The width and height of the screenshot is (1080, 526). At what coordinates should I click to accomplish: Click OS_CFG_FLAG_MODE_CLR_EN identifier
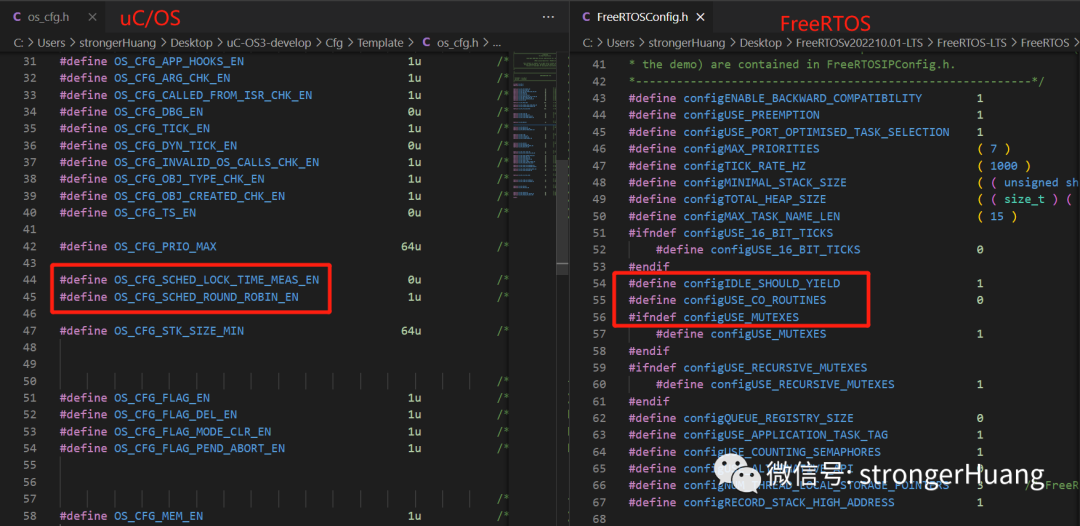coord(193,432)
